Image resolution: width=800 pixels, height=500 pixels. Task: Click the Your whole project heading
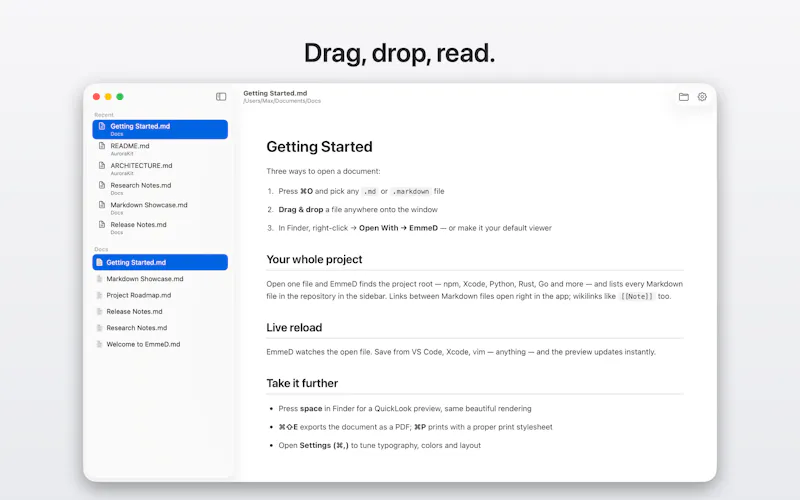point(314,259)
